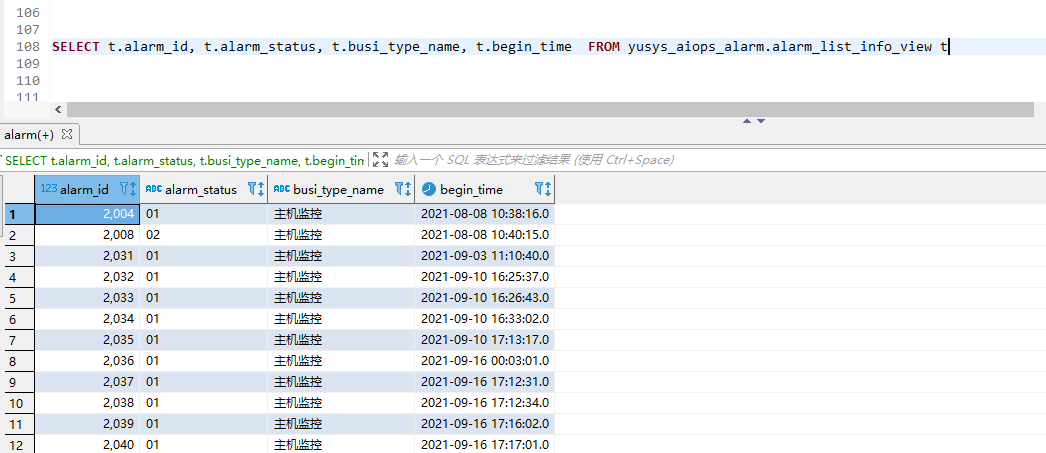Click the alarm_id cell 2,031
This screenshot has height=453, width=1046.
[x=87, y=256]
